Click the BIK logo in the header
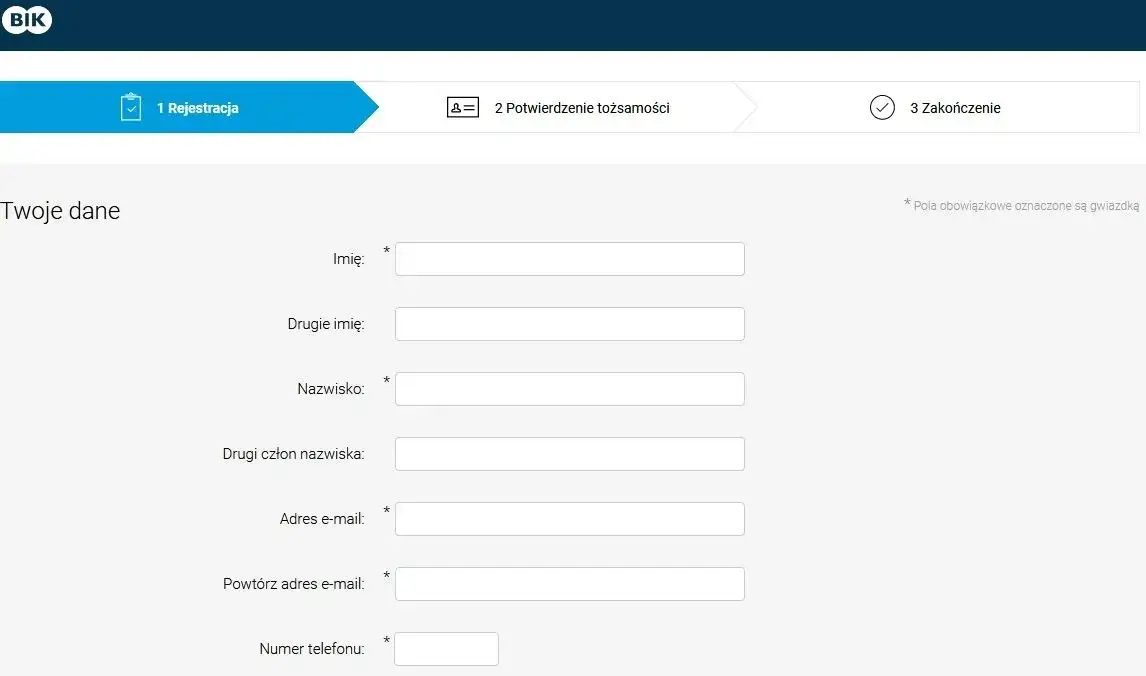The image size is (1146, 676). pos(27,19)
